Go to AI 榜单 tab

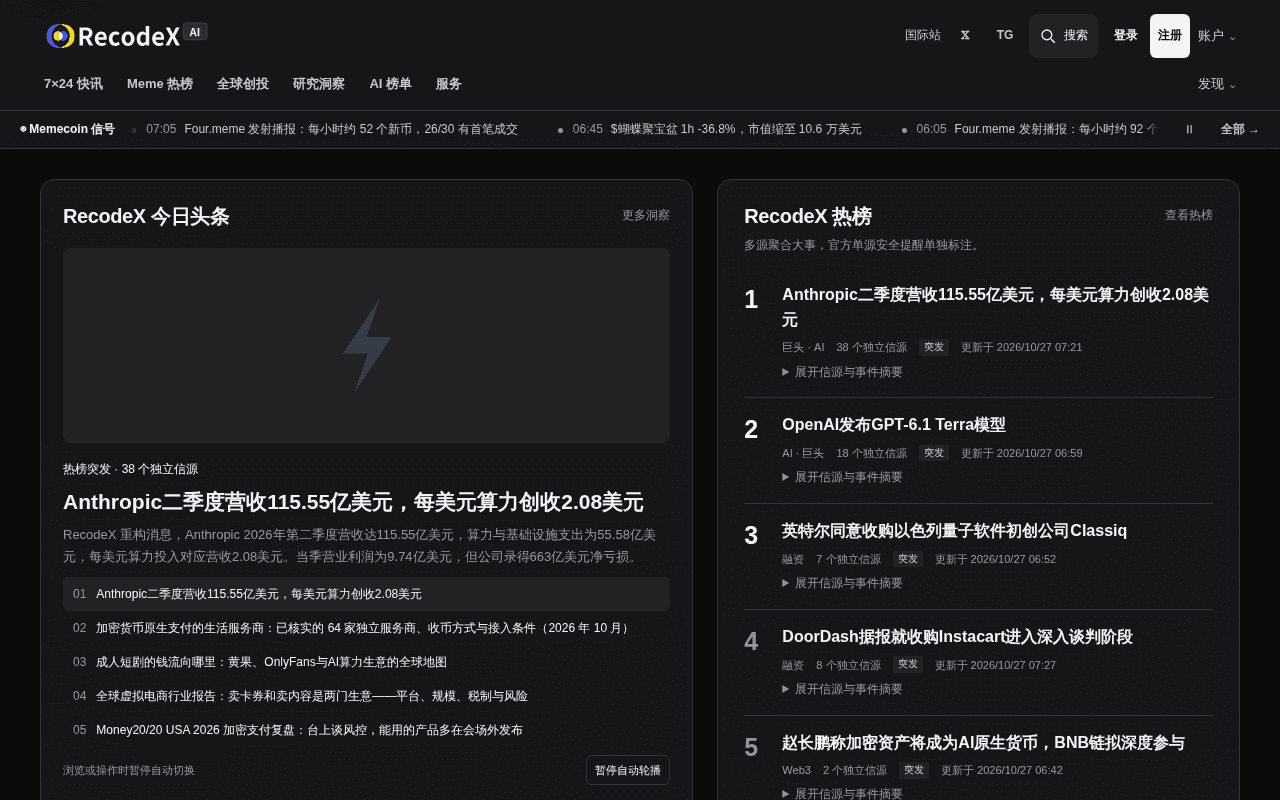pyautogui.click(x=390, y=84)
